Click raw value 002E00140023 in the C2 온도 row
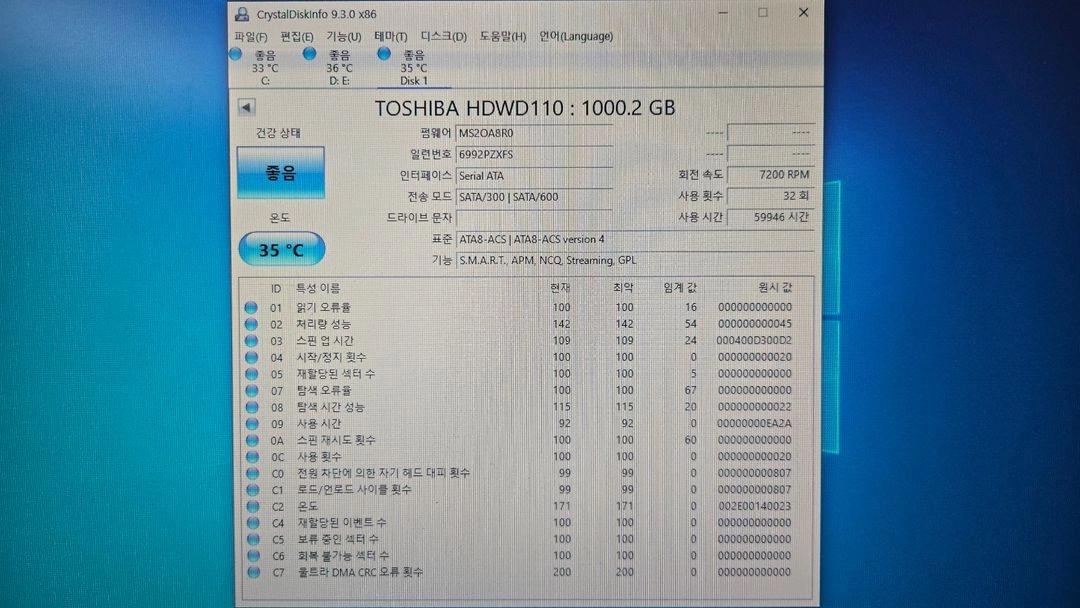The width and height of the screenshot is (1080, 608). (x=754, y=506)
